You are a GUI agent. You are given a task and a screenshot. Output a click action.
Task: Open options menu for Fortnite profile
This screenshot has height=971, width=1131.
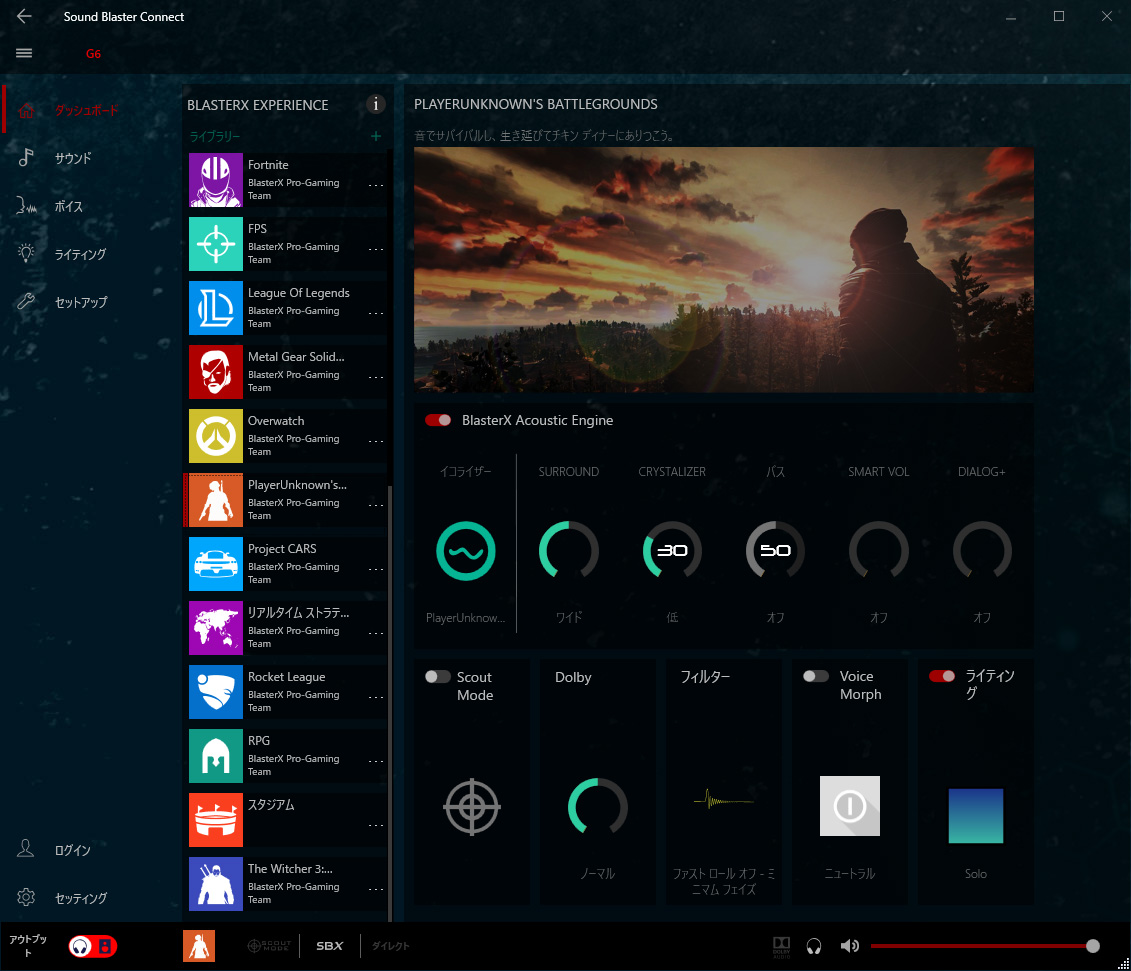pos(376,185)
